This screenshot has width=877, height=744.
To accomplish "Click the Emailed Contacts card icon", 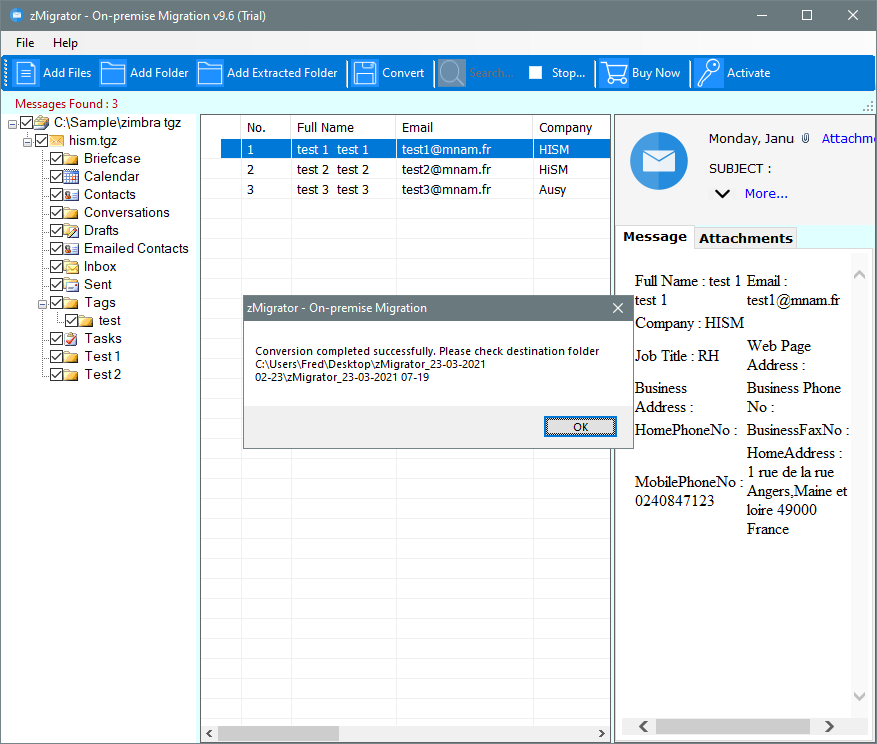I will [71, 248].
